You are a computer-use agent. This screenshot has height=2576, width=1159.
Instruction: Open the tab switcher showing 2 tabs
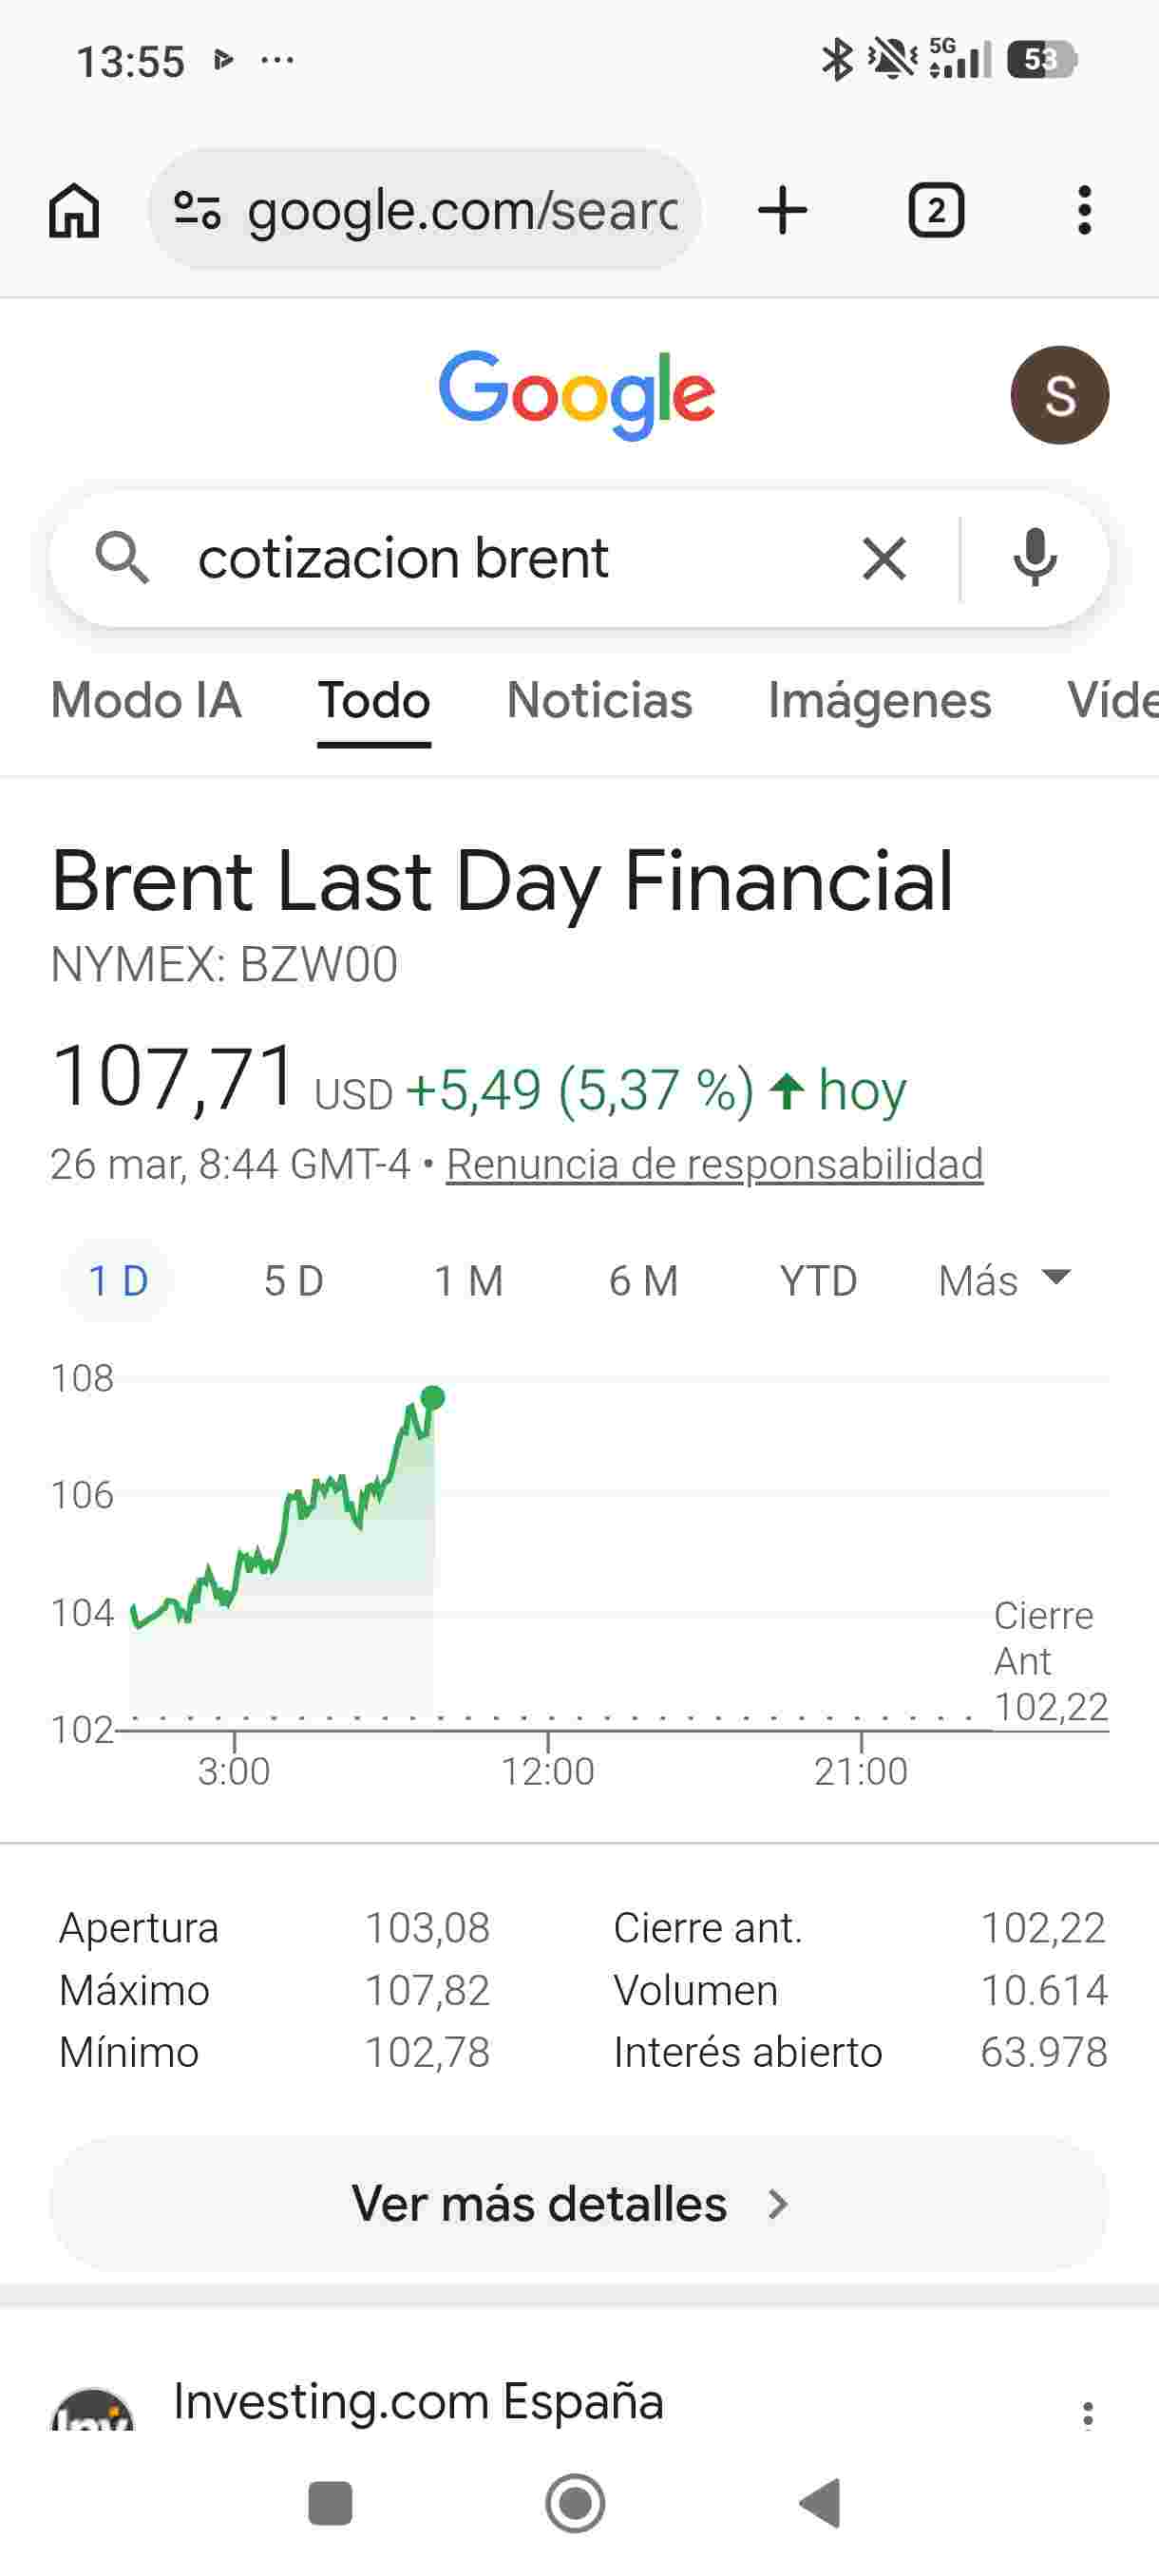pos(935,211)
